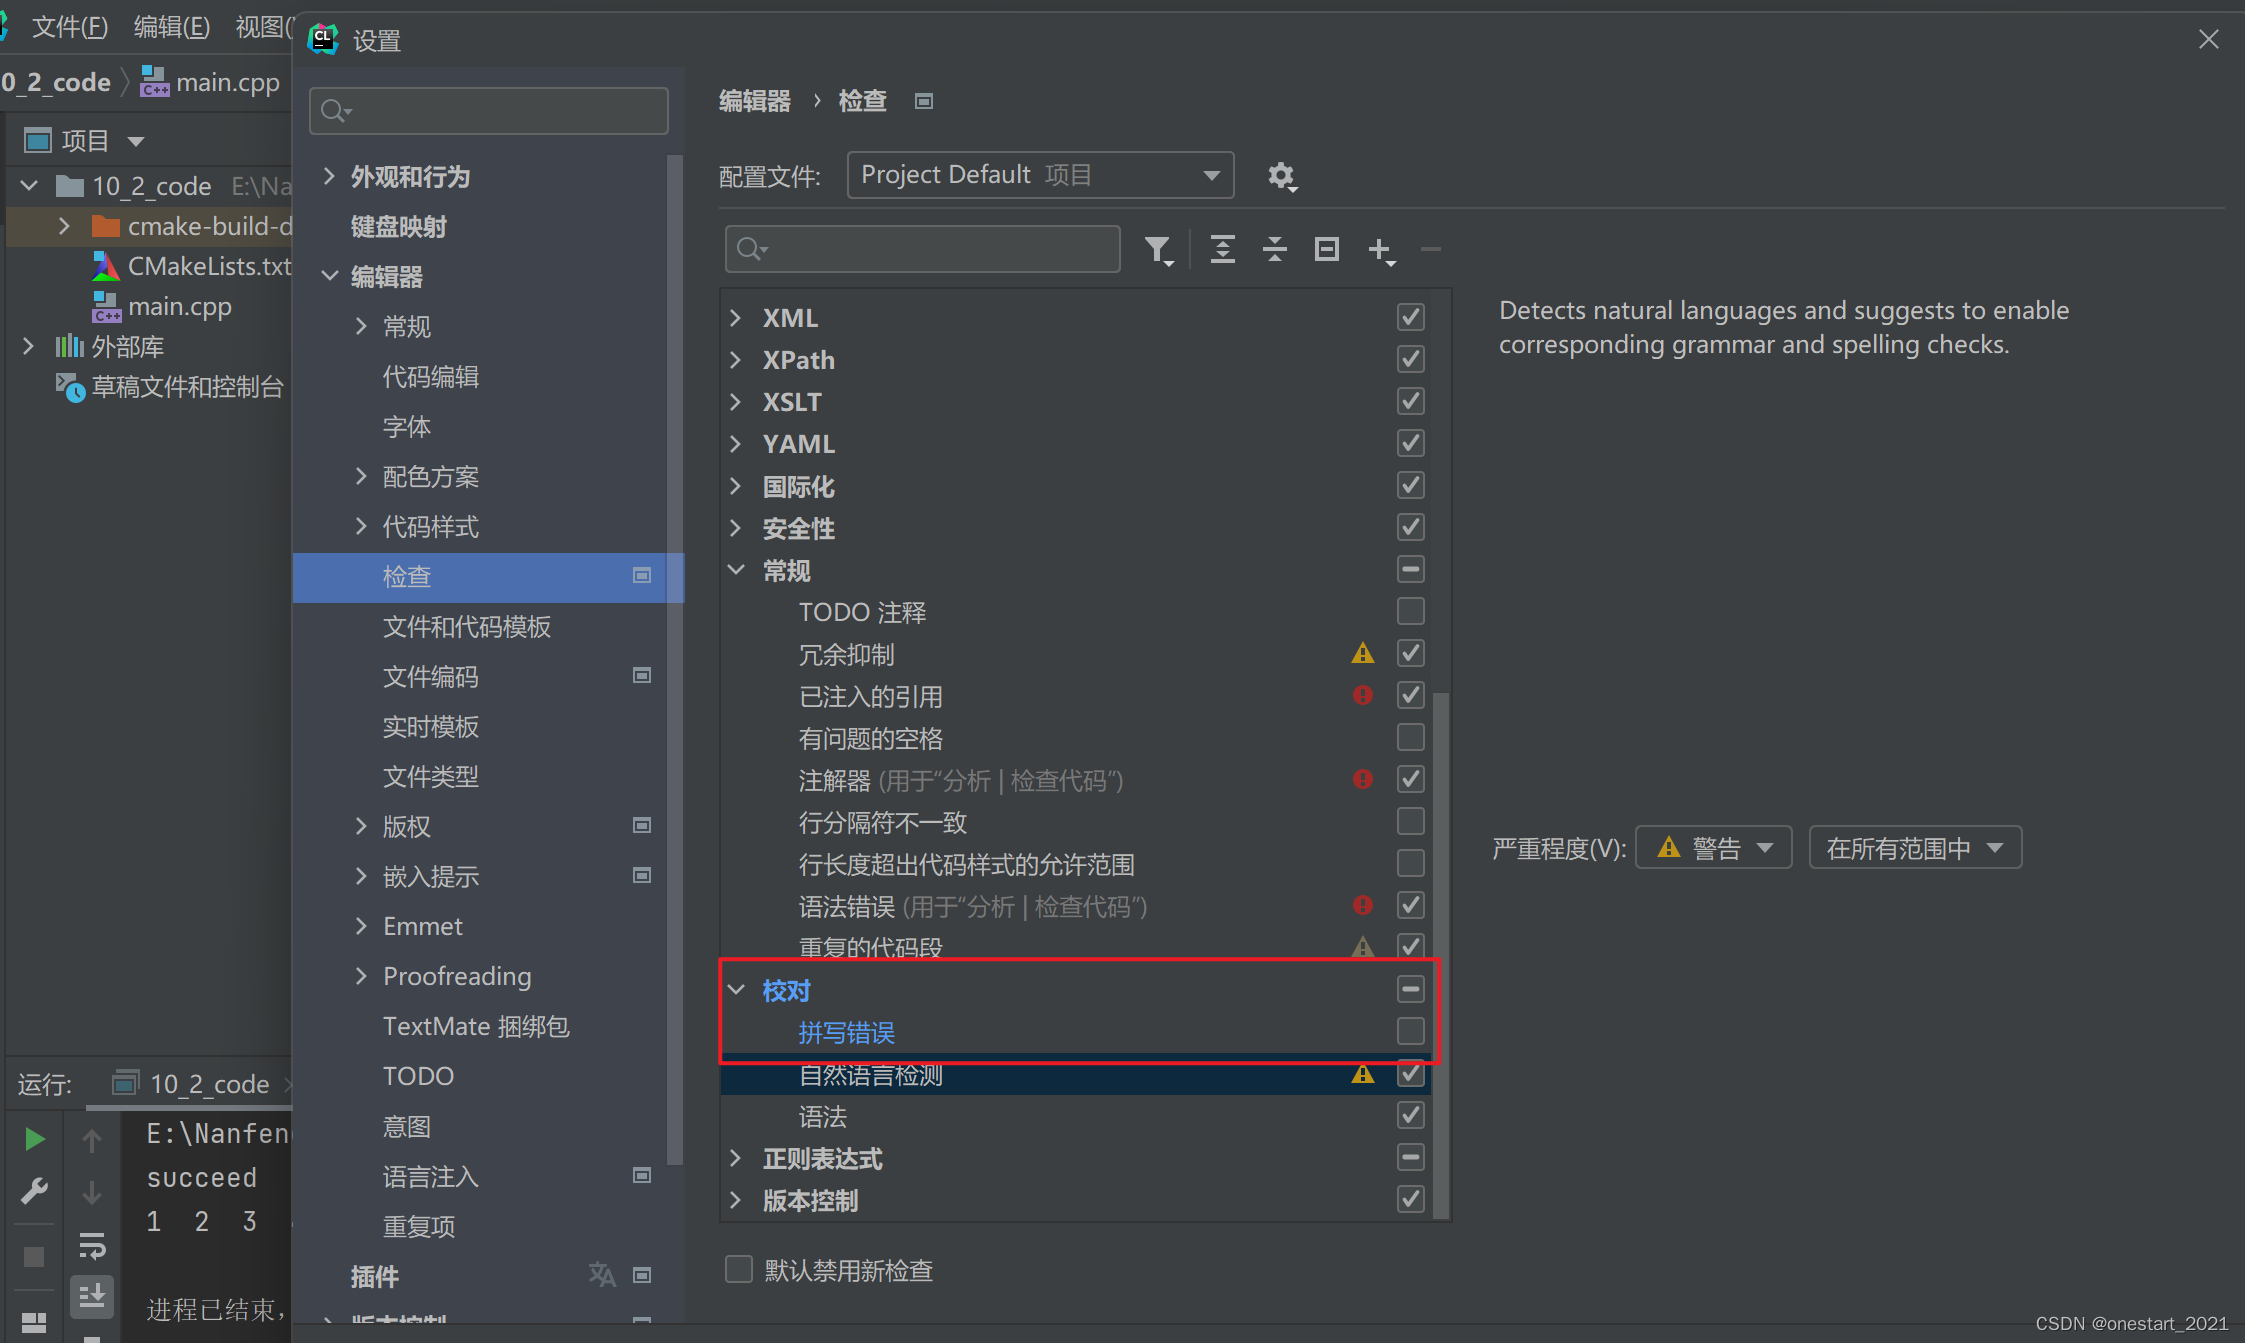Click the collapse all inspections icon
Image resolution: width=2245 pixels, height=1343 pixels.
click(1274, 249)
